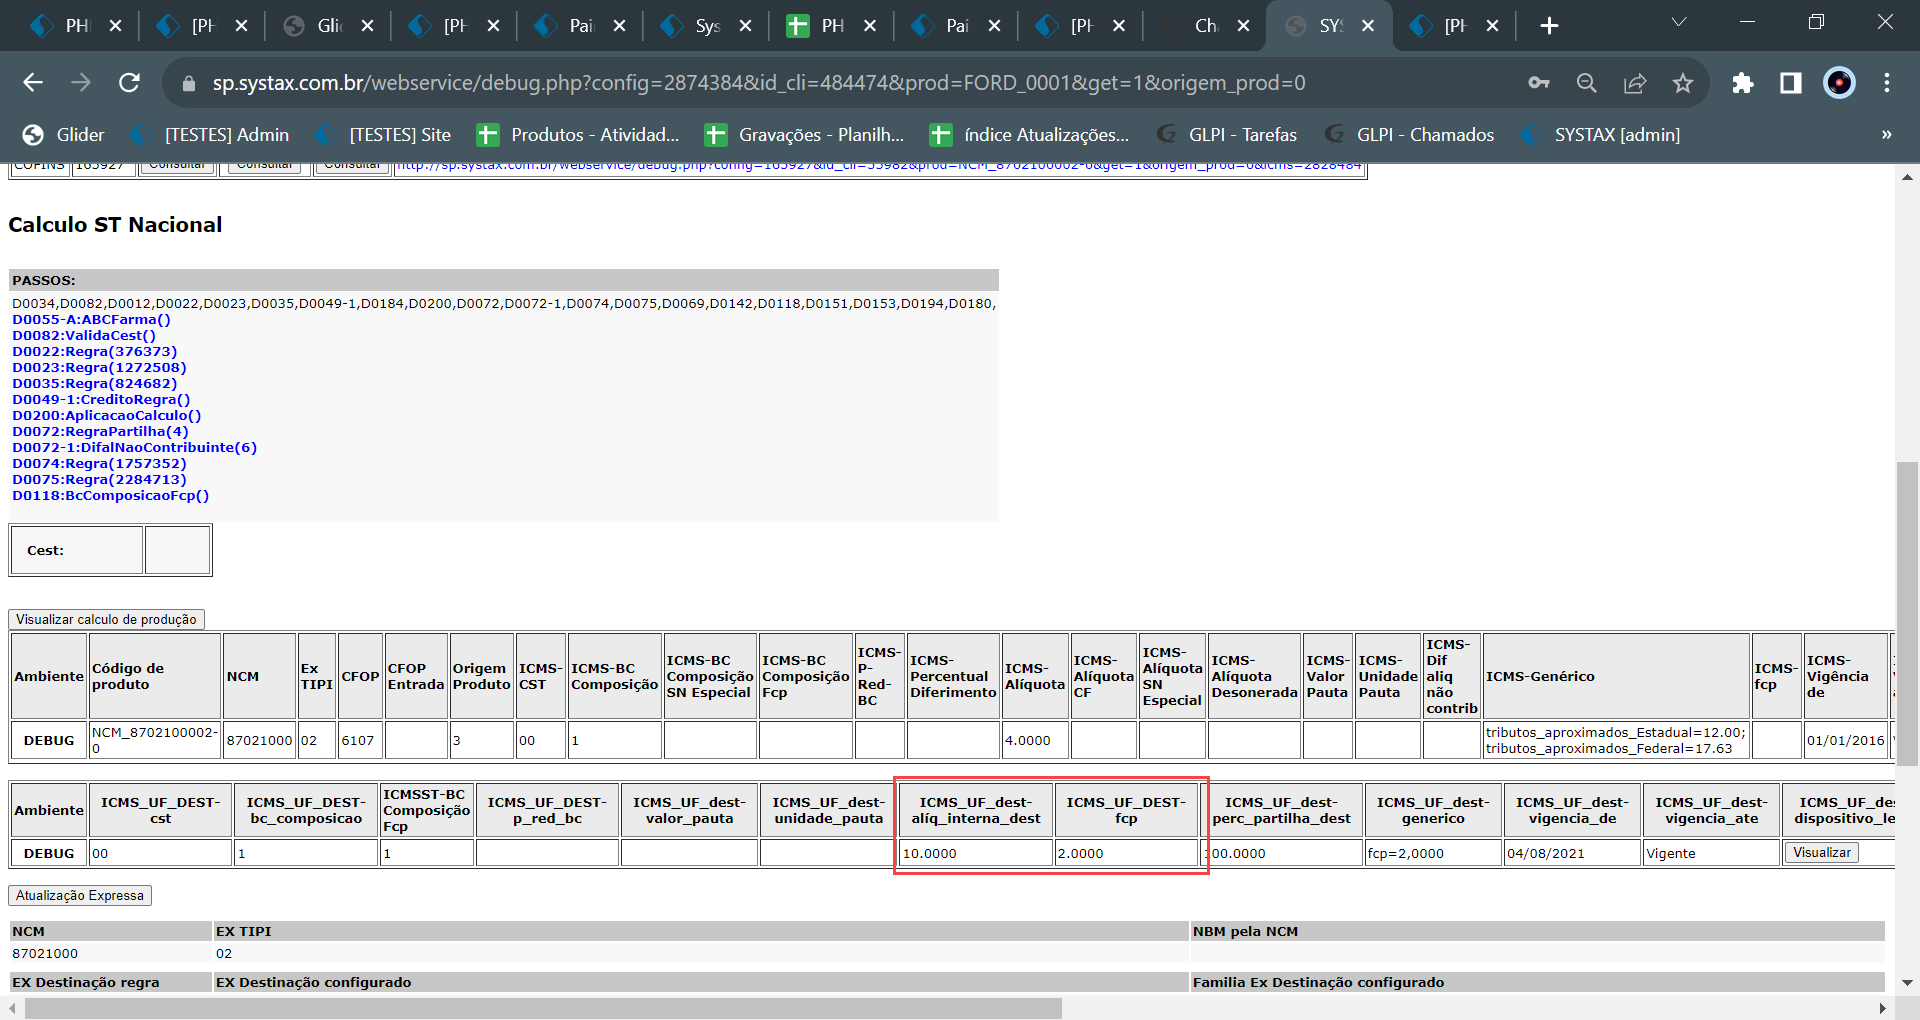Select D0023:Regra(1272508) step text
Image resolution: width=1920 pixels, height=1020 pixels.
pyautogui.click(x=99, y=368)
